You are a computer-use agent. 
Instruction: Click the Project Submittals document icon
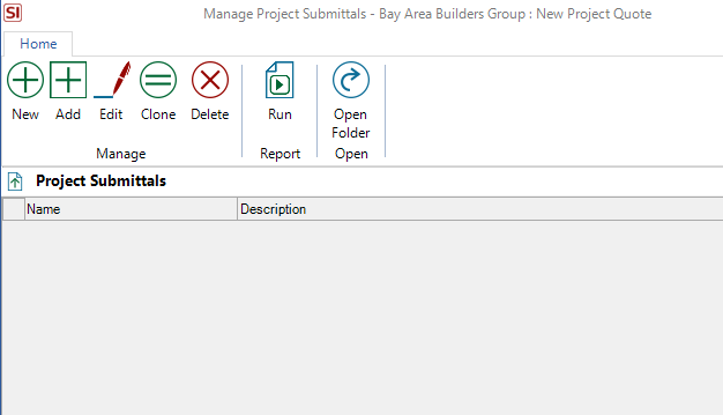tap(15, 181)
